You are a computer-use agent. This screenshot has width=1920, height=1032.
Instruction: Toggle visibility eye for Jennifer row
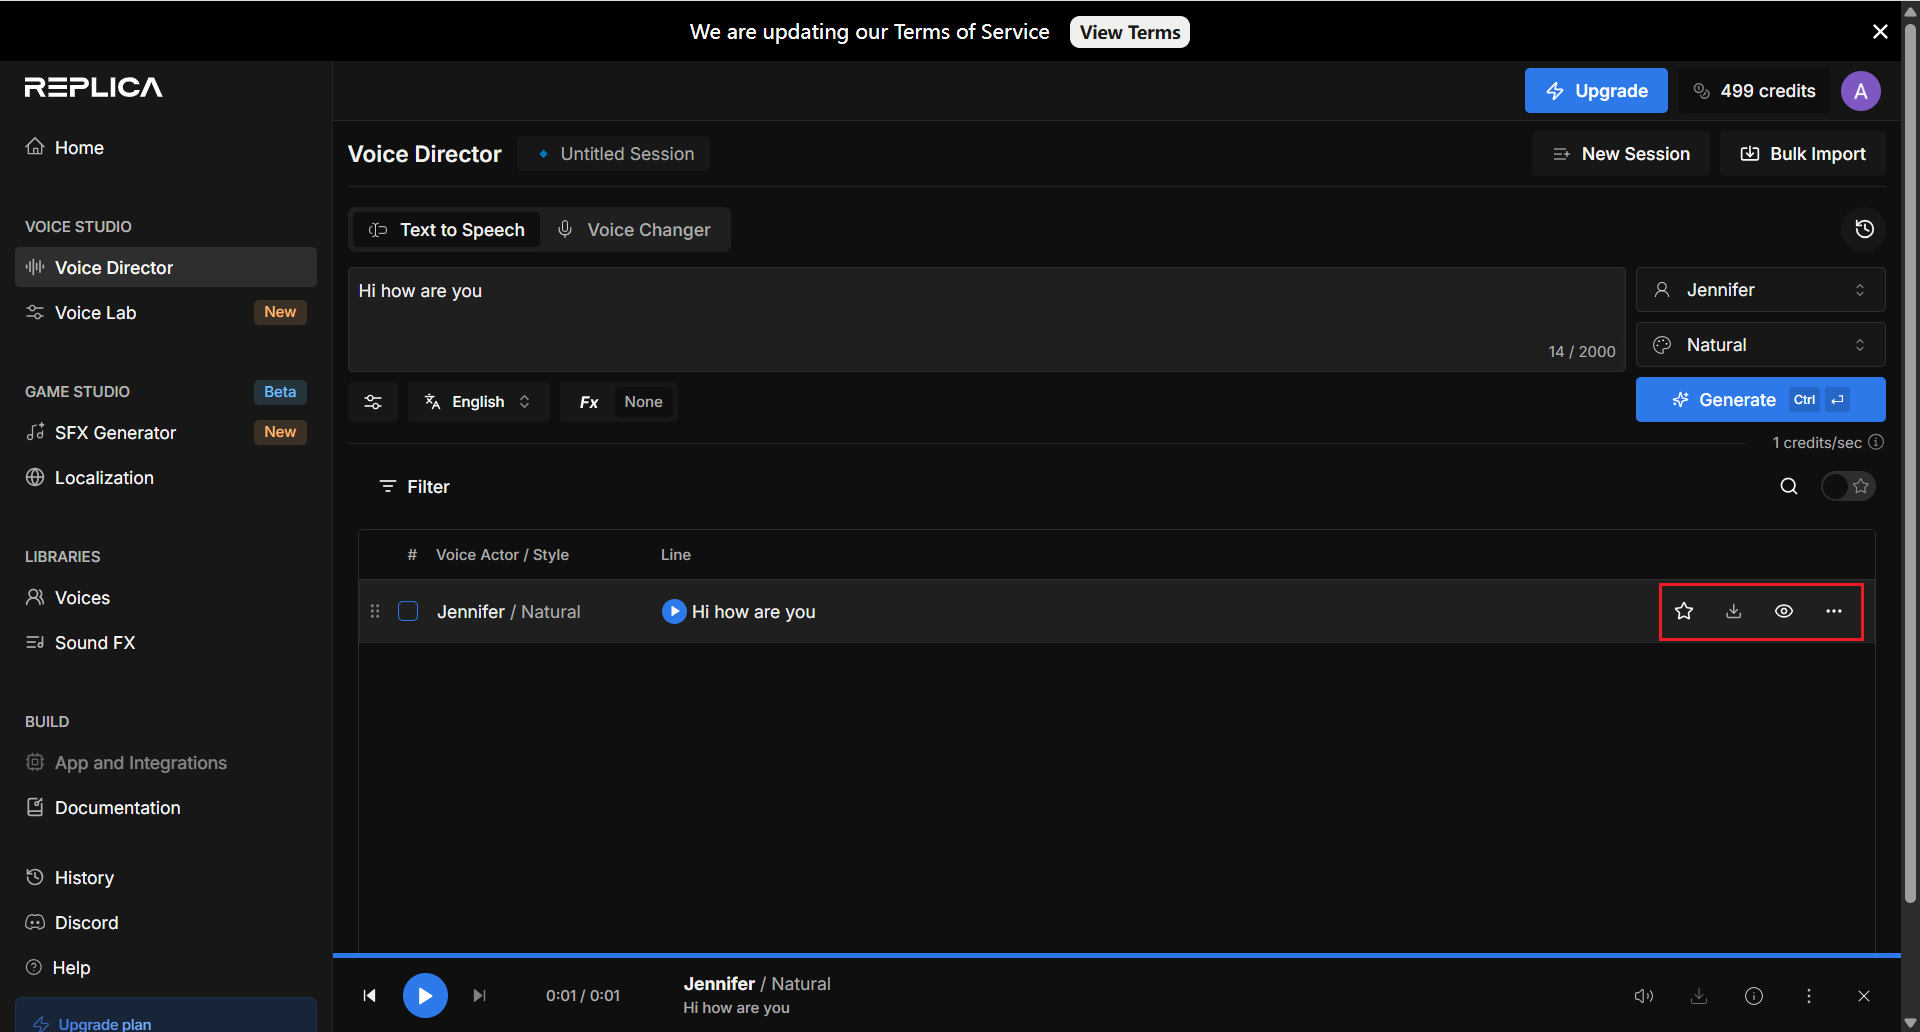(1784, 611)
